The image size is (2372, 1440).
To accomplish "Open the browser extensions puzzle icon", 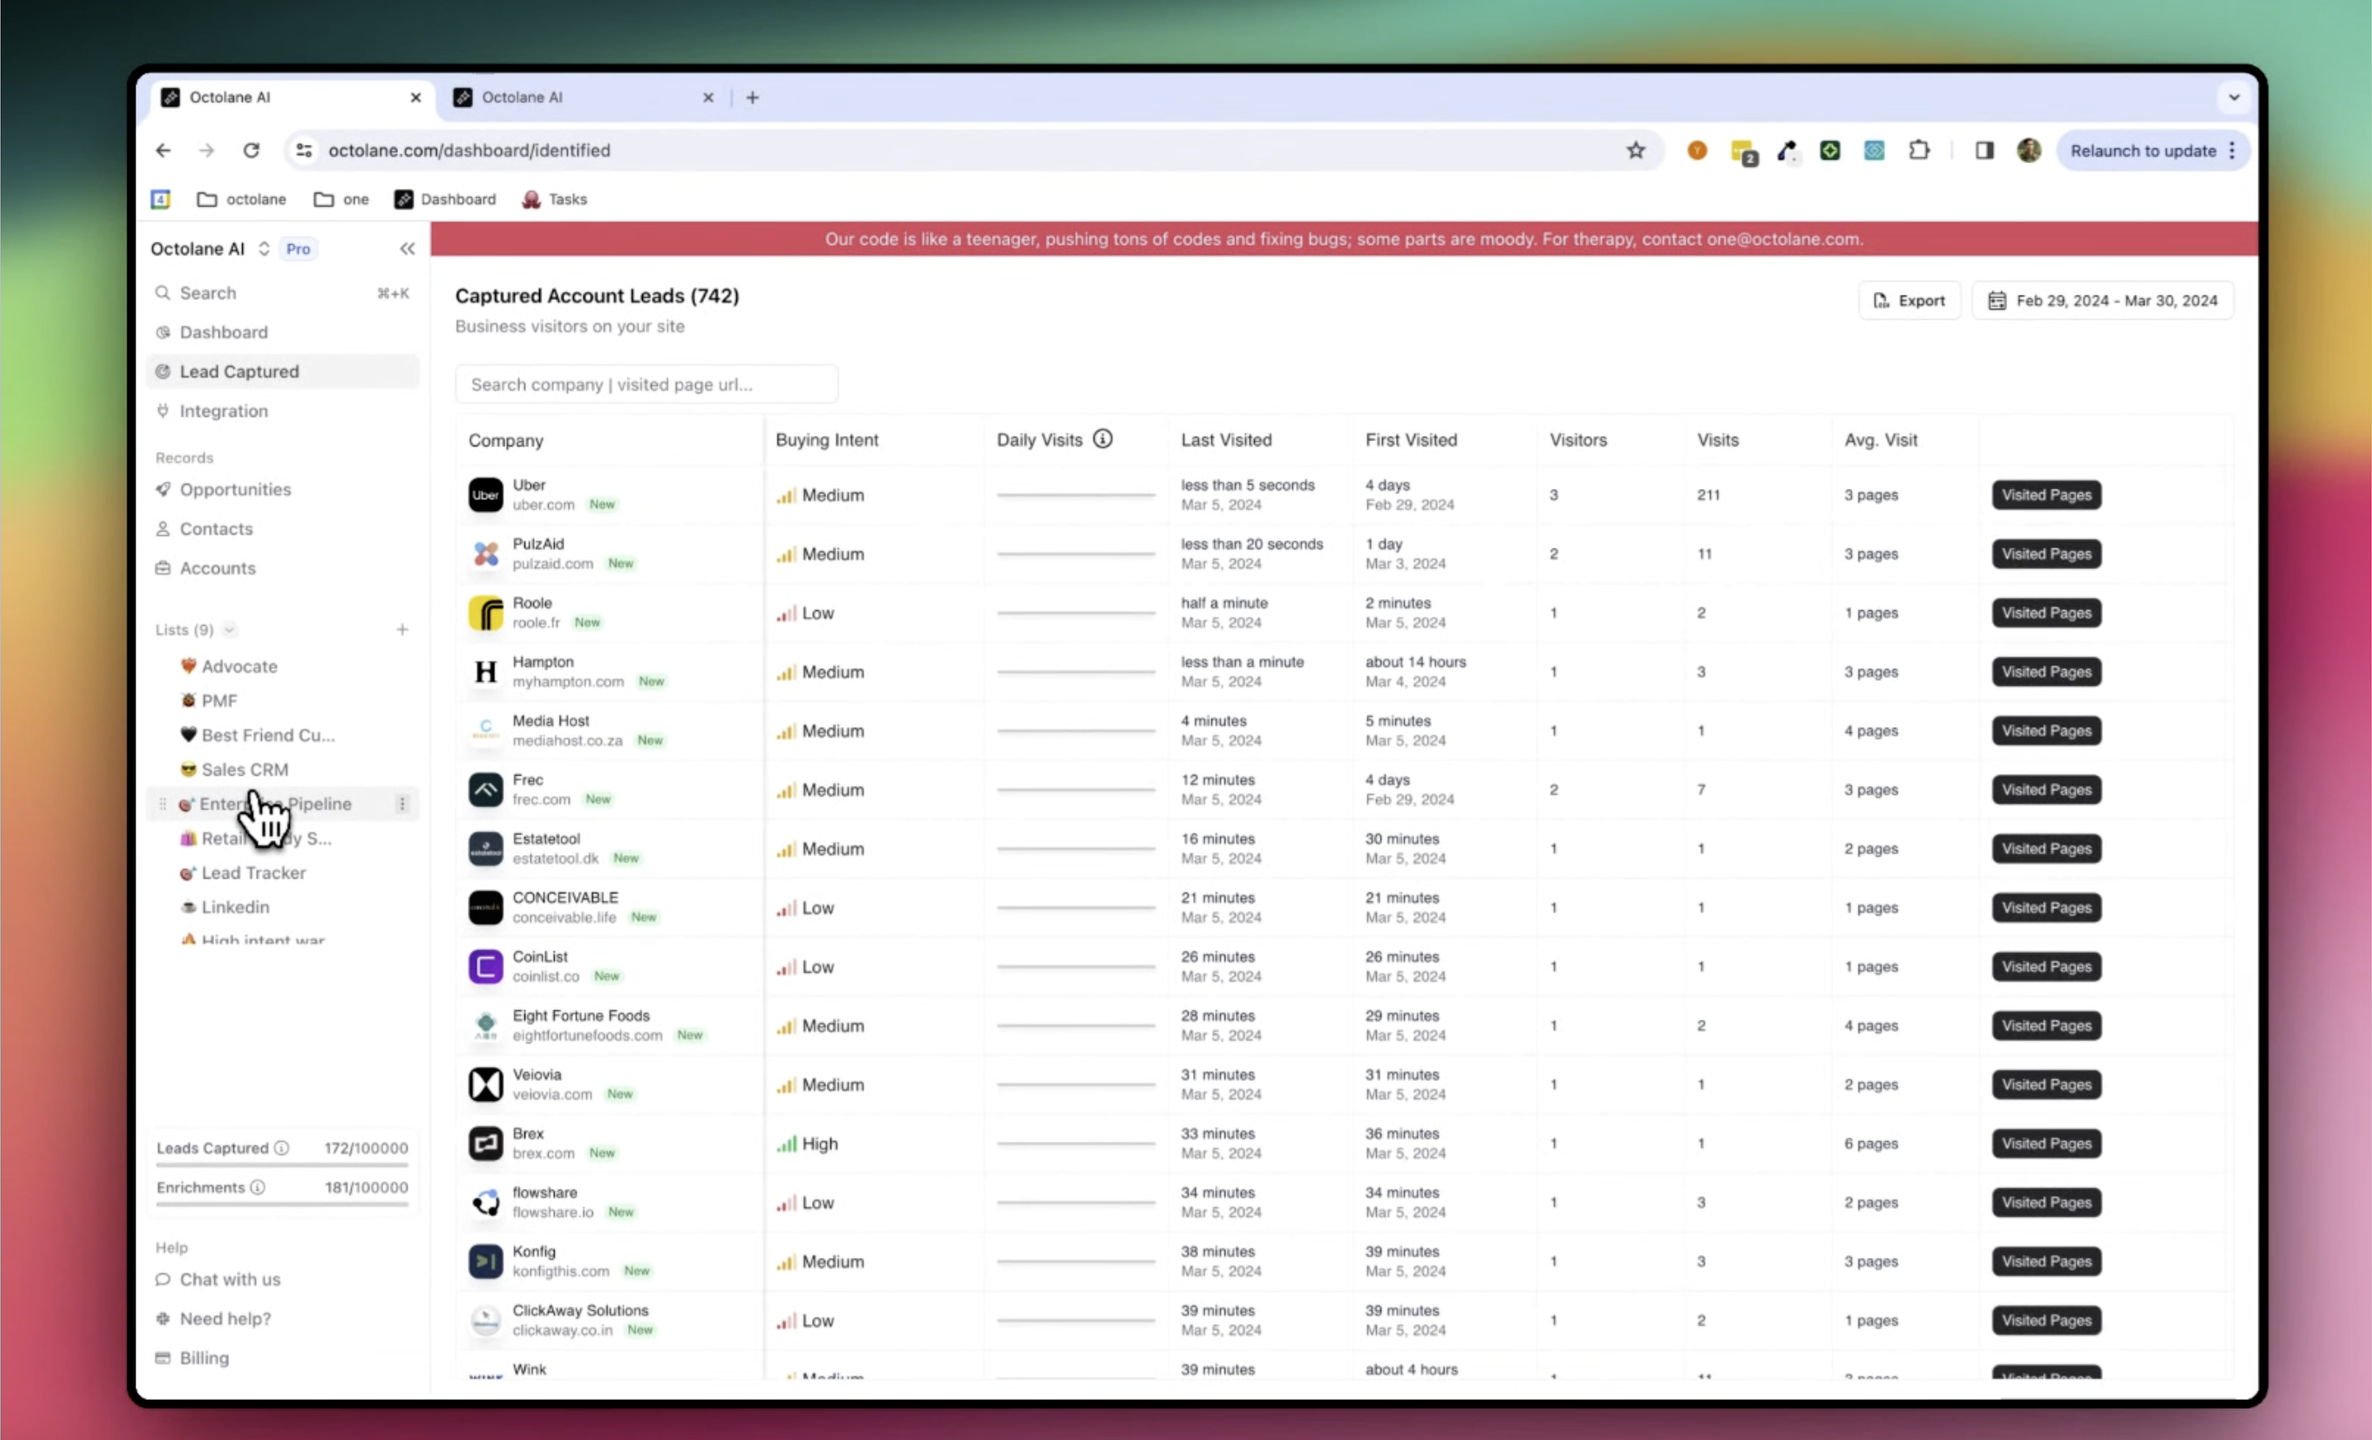I will coord(1919,150).
